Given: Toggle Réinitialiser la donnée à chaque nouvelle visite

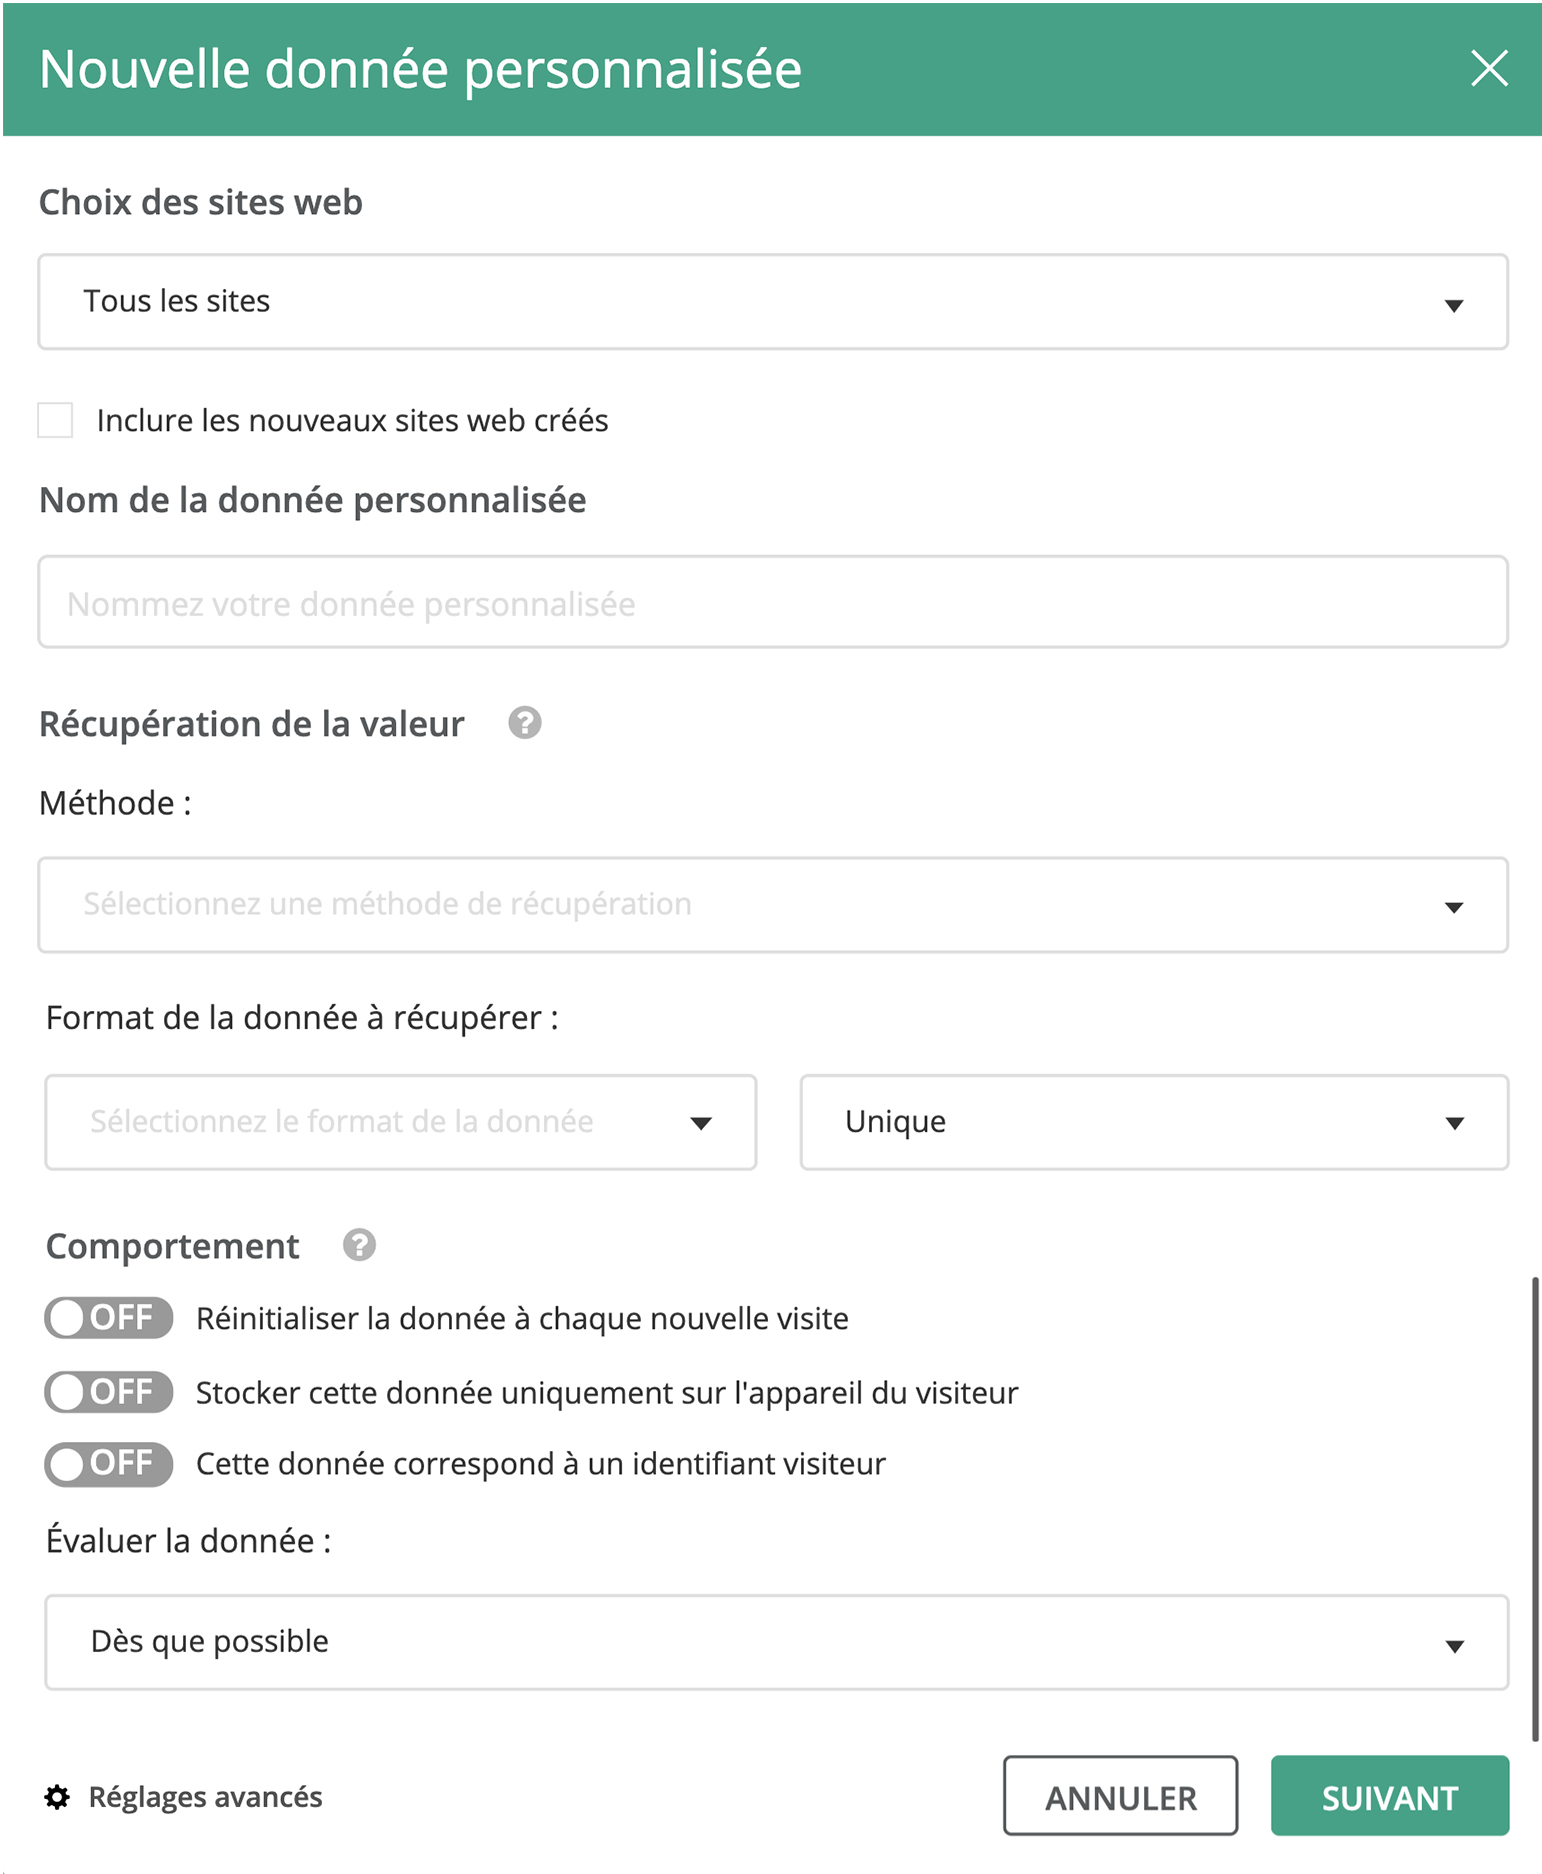Looking at the screenshot, I should coord(108,1318).
